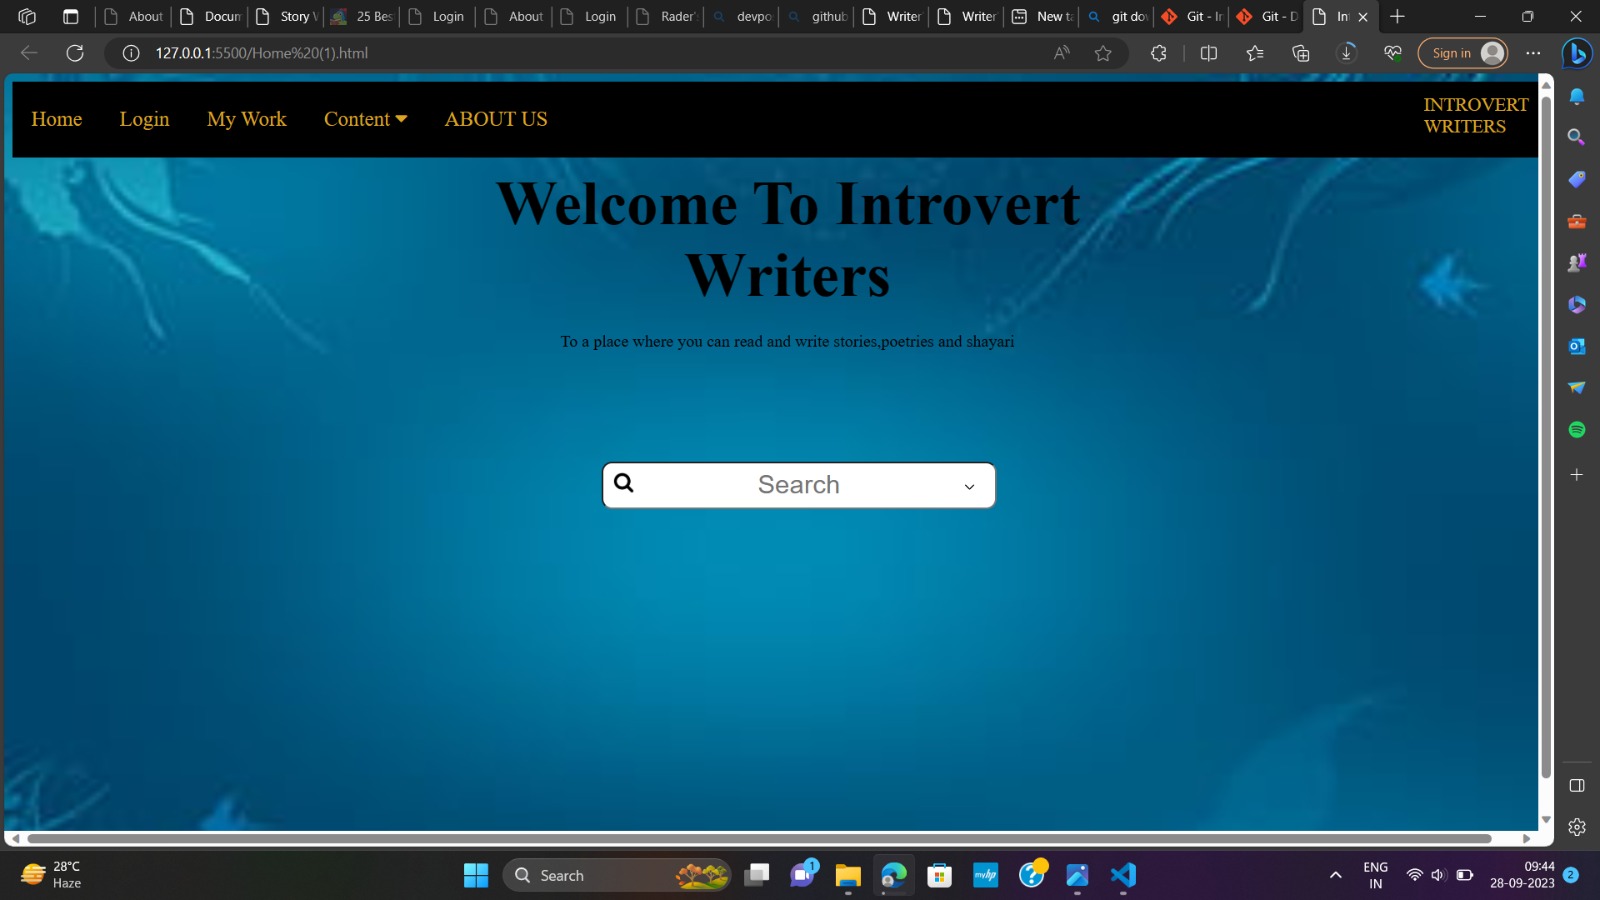Click the ENG IN language indicator
Image resolution: width=1600 pixels, height=900 pixels.
pyautogui.click(x=1375, y=875)
